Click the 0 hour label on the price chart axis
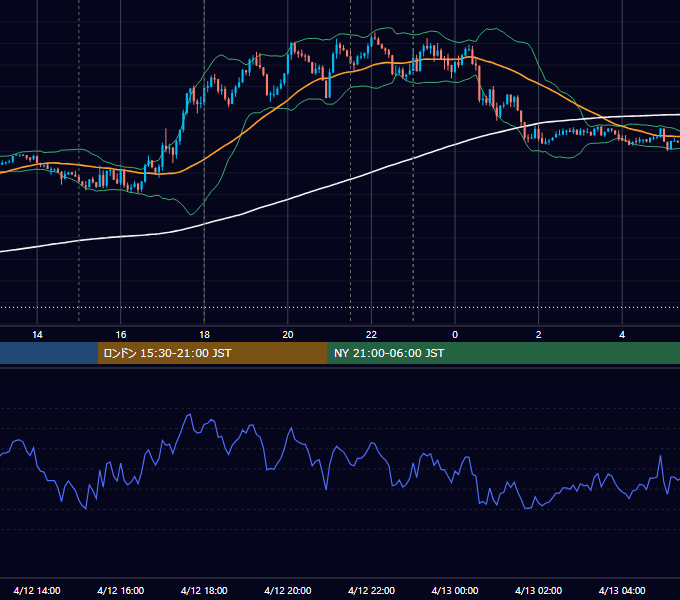Image resolution: width=680 pixels, height=600 pixels. (x=455, y=335)
